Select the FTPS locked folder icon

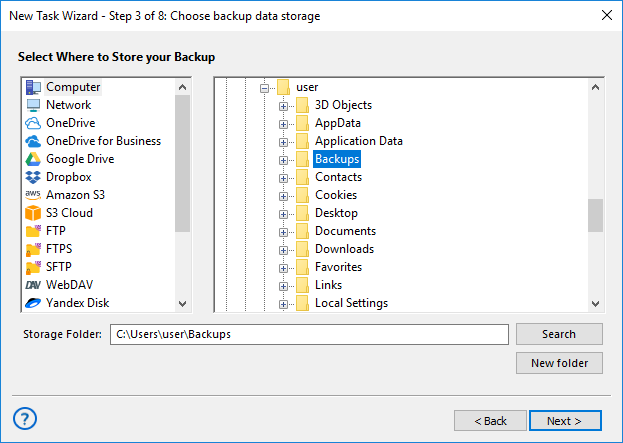(x=33, y=249)
